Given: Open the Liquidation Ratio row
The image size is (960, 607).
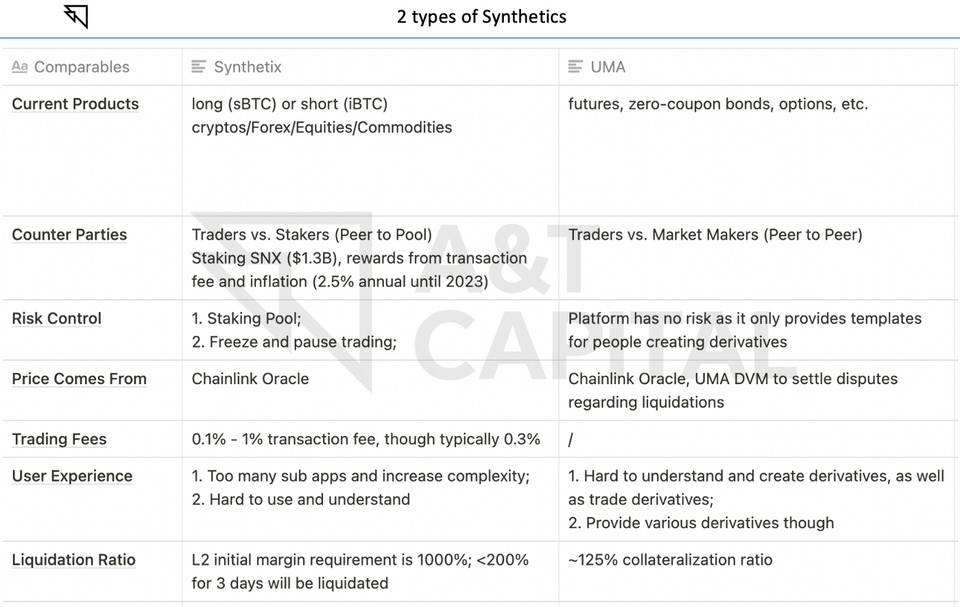Looking at the screenshot, I should (x=73, y=560).
